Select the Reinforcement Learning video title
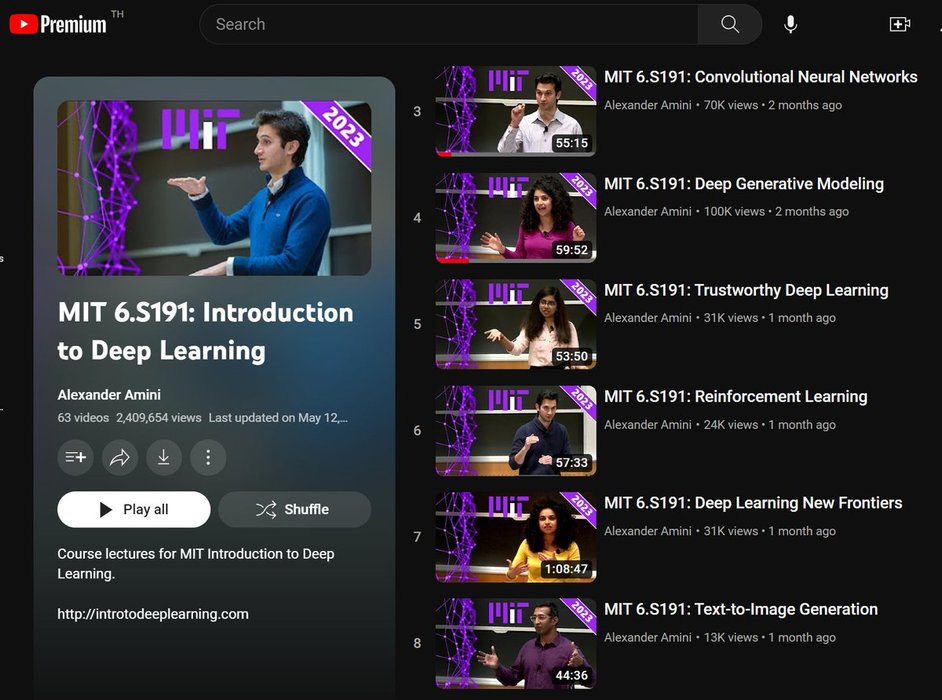 coord(735,397)
